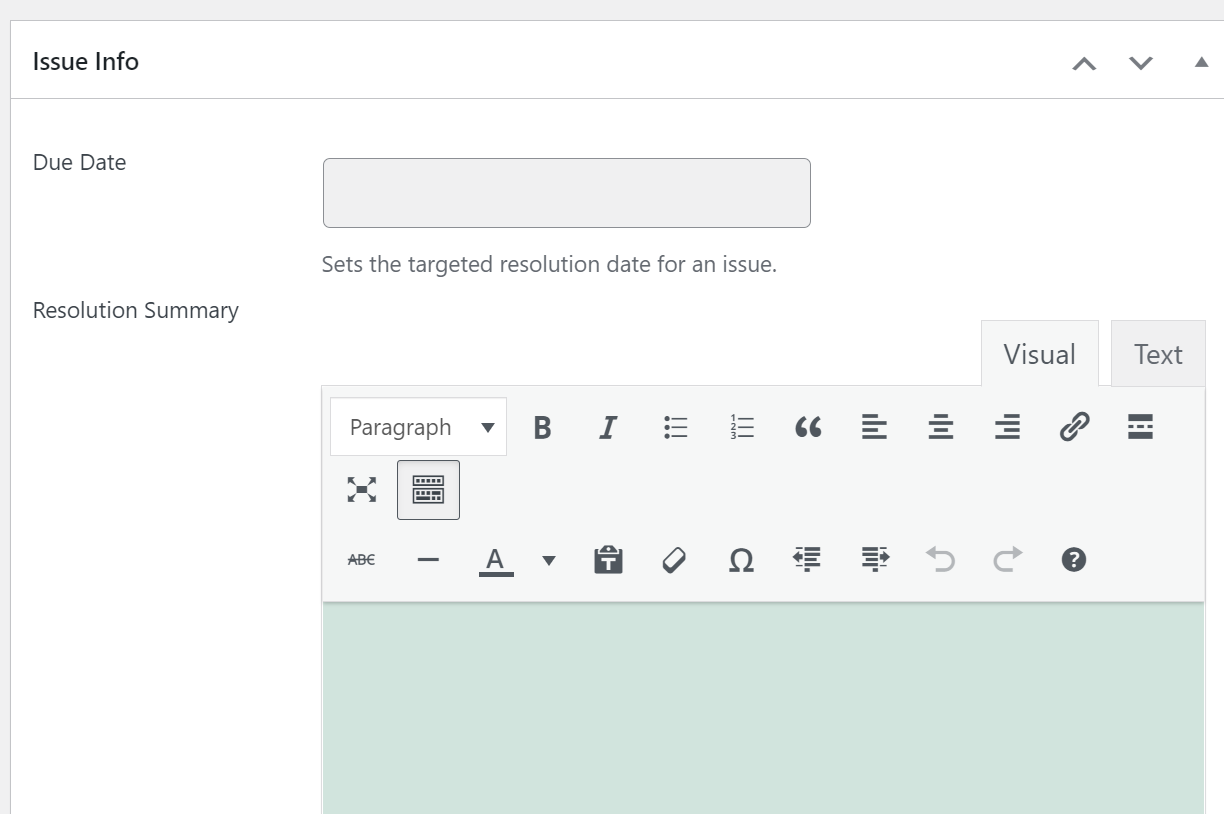
Task: Open the Paragraph format dropdown
Action: click(418, 428)
